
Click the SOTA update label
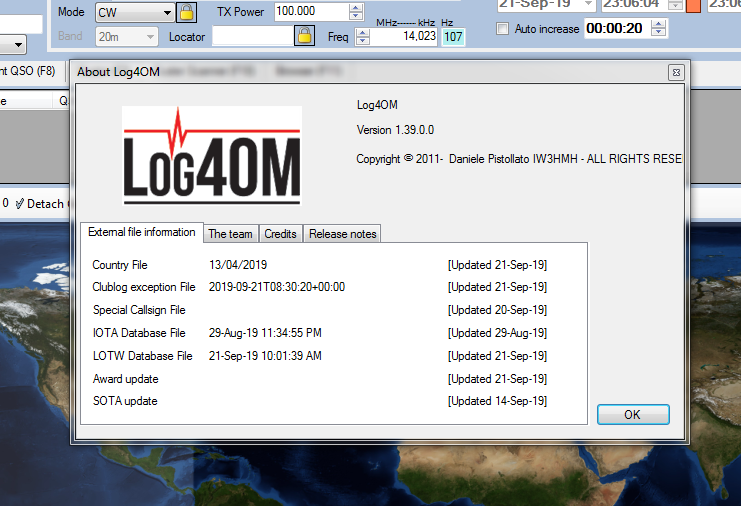[125, 401]
